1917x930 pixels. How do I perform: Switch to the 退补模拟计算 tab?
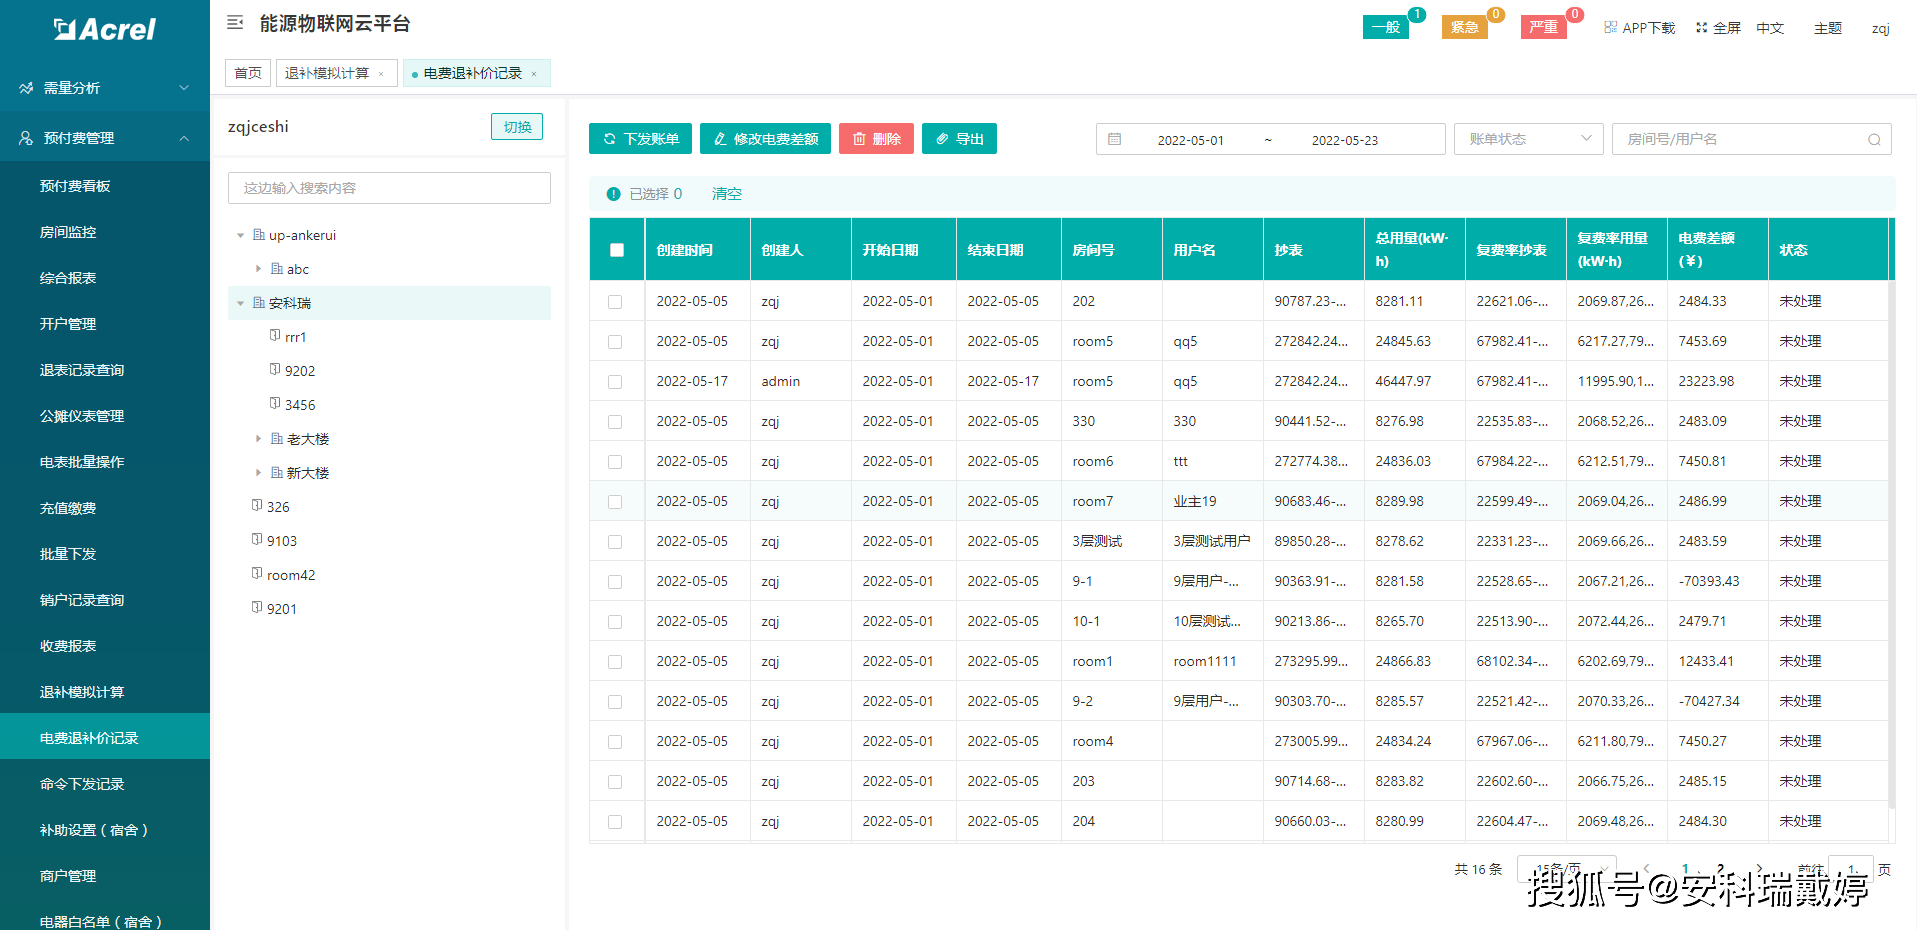[x=327, y=73]
